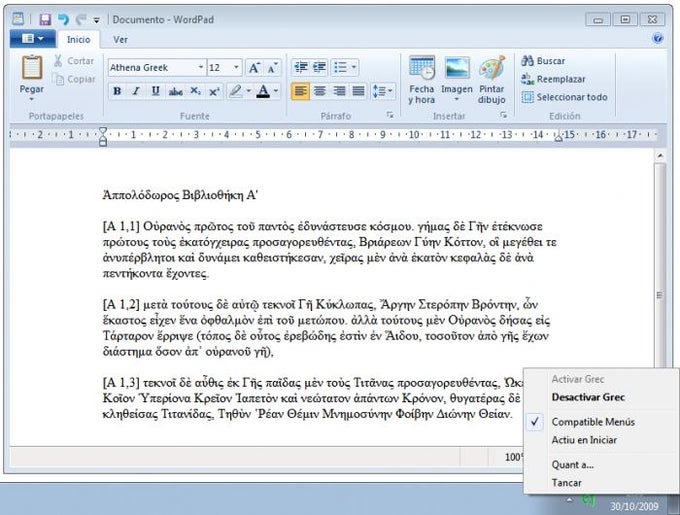Viewport: 680px width, 515px height.
Task: Click in the document heading Ἀπολλόδωρος Βιβλιοθήκη
Action: point(180,195)
